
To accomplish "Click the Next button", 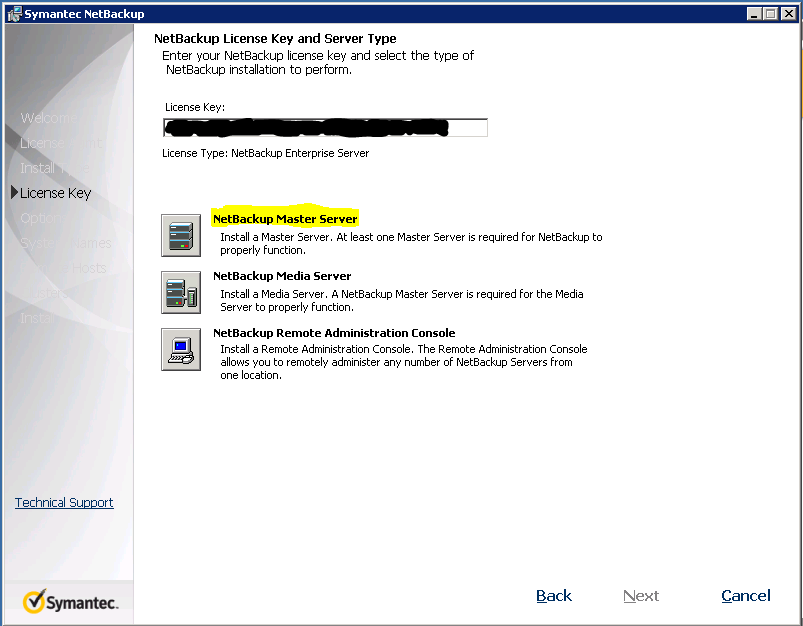I will 641,596.
